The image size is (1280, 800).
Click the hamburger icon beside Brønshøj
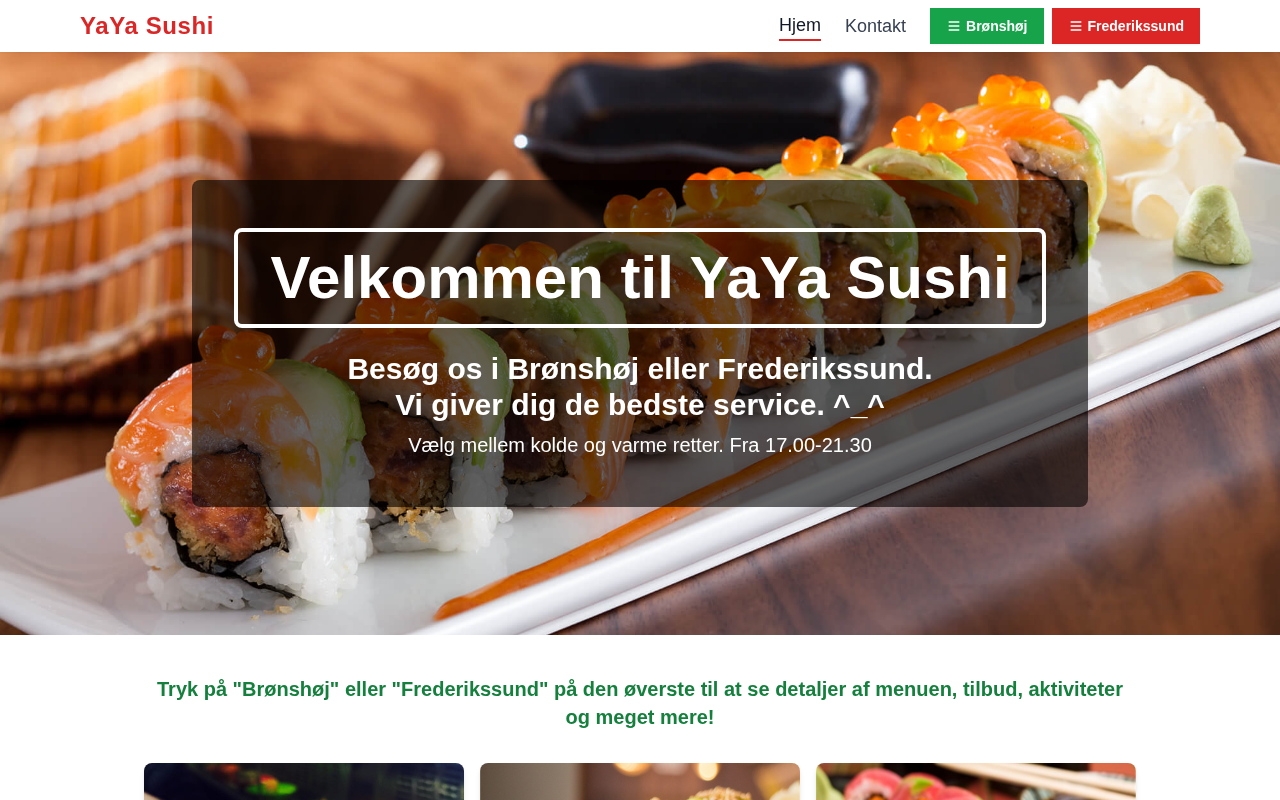pos(954,26)
